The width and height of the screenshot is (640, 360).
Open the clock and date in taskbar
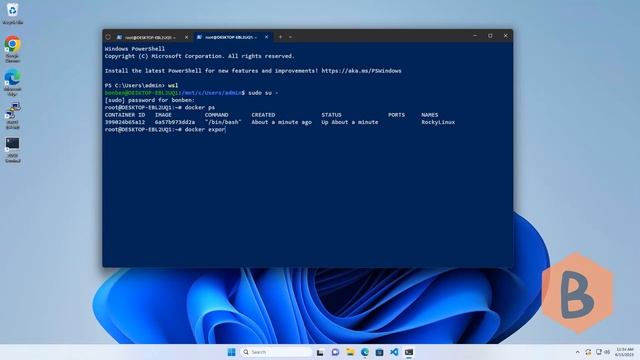(x=624, y=352)
